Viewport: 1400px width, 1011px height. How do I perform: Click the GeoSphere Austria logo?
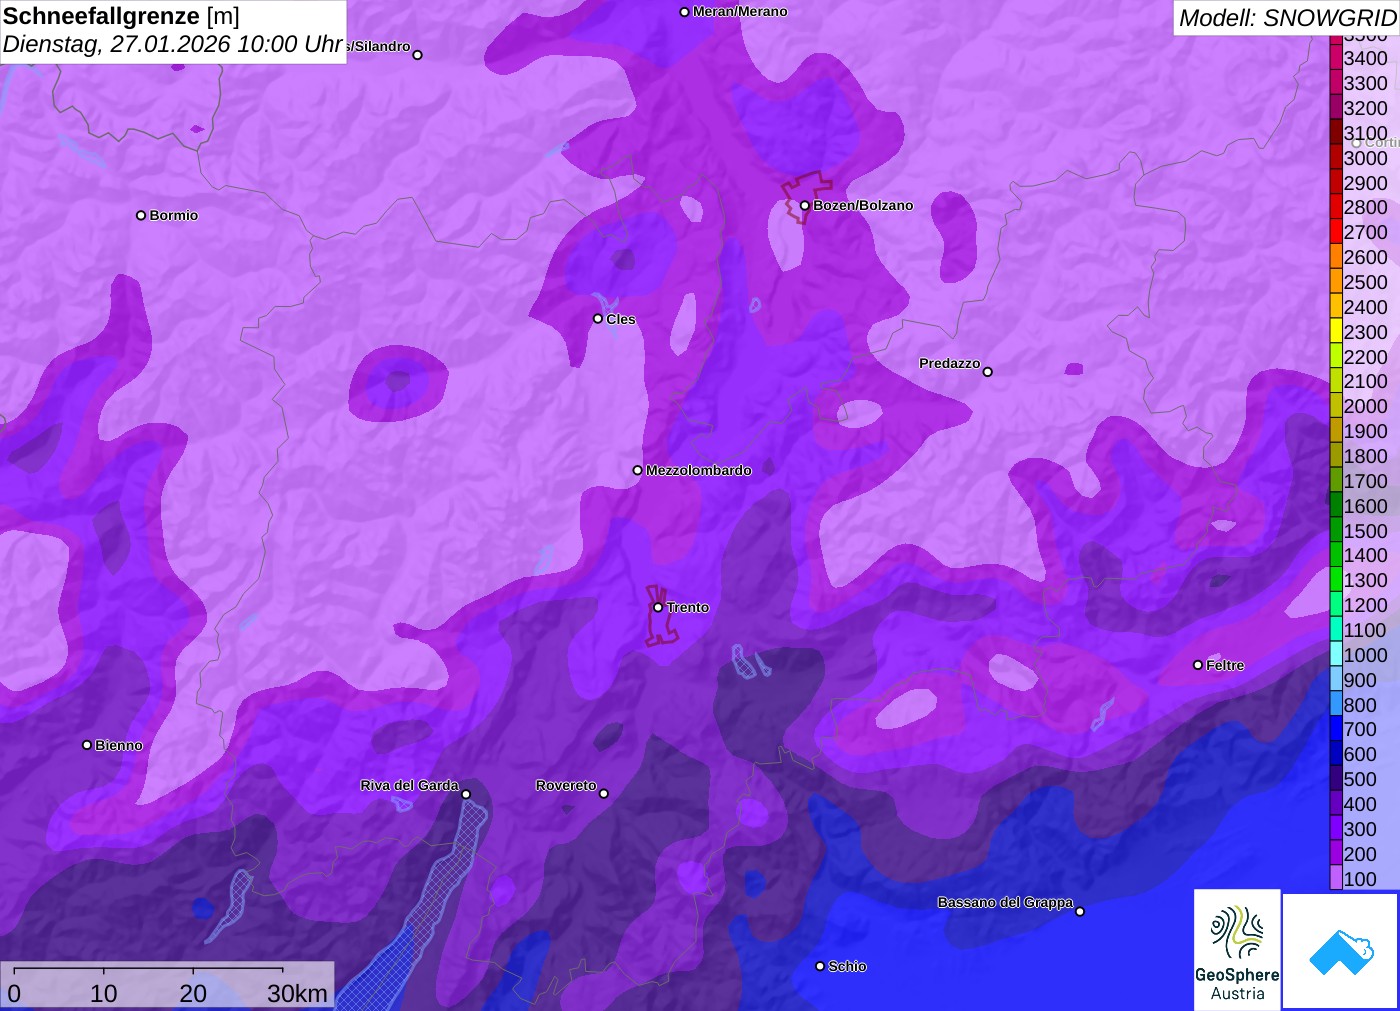(1237, 950)
